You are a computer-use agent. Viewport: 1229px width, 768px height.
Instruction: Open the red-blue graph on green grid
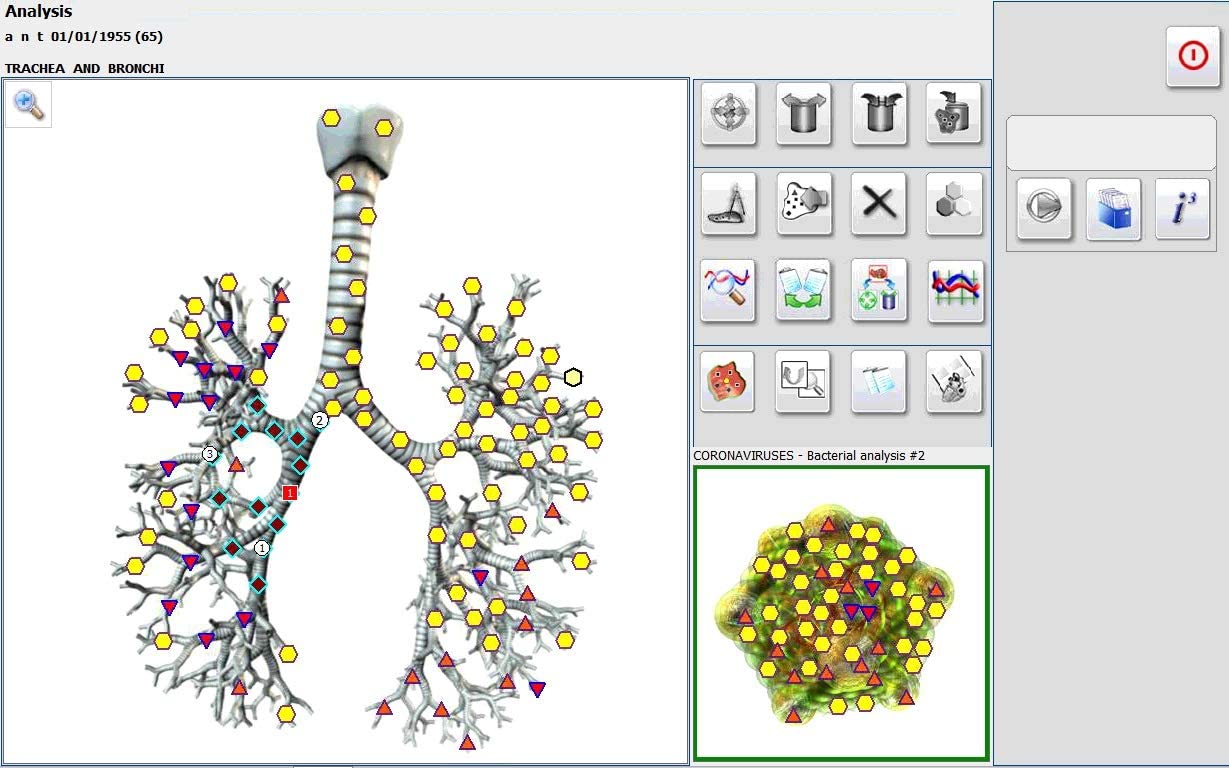click(956, 291)
